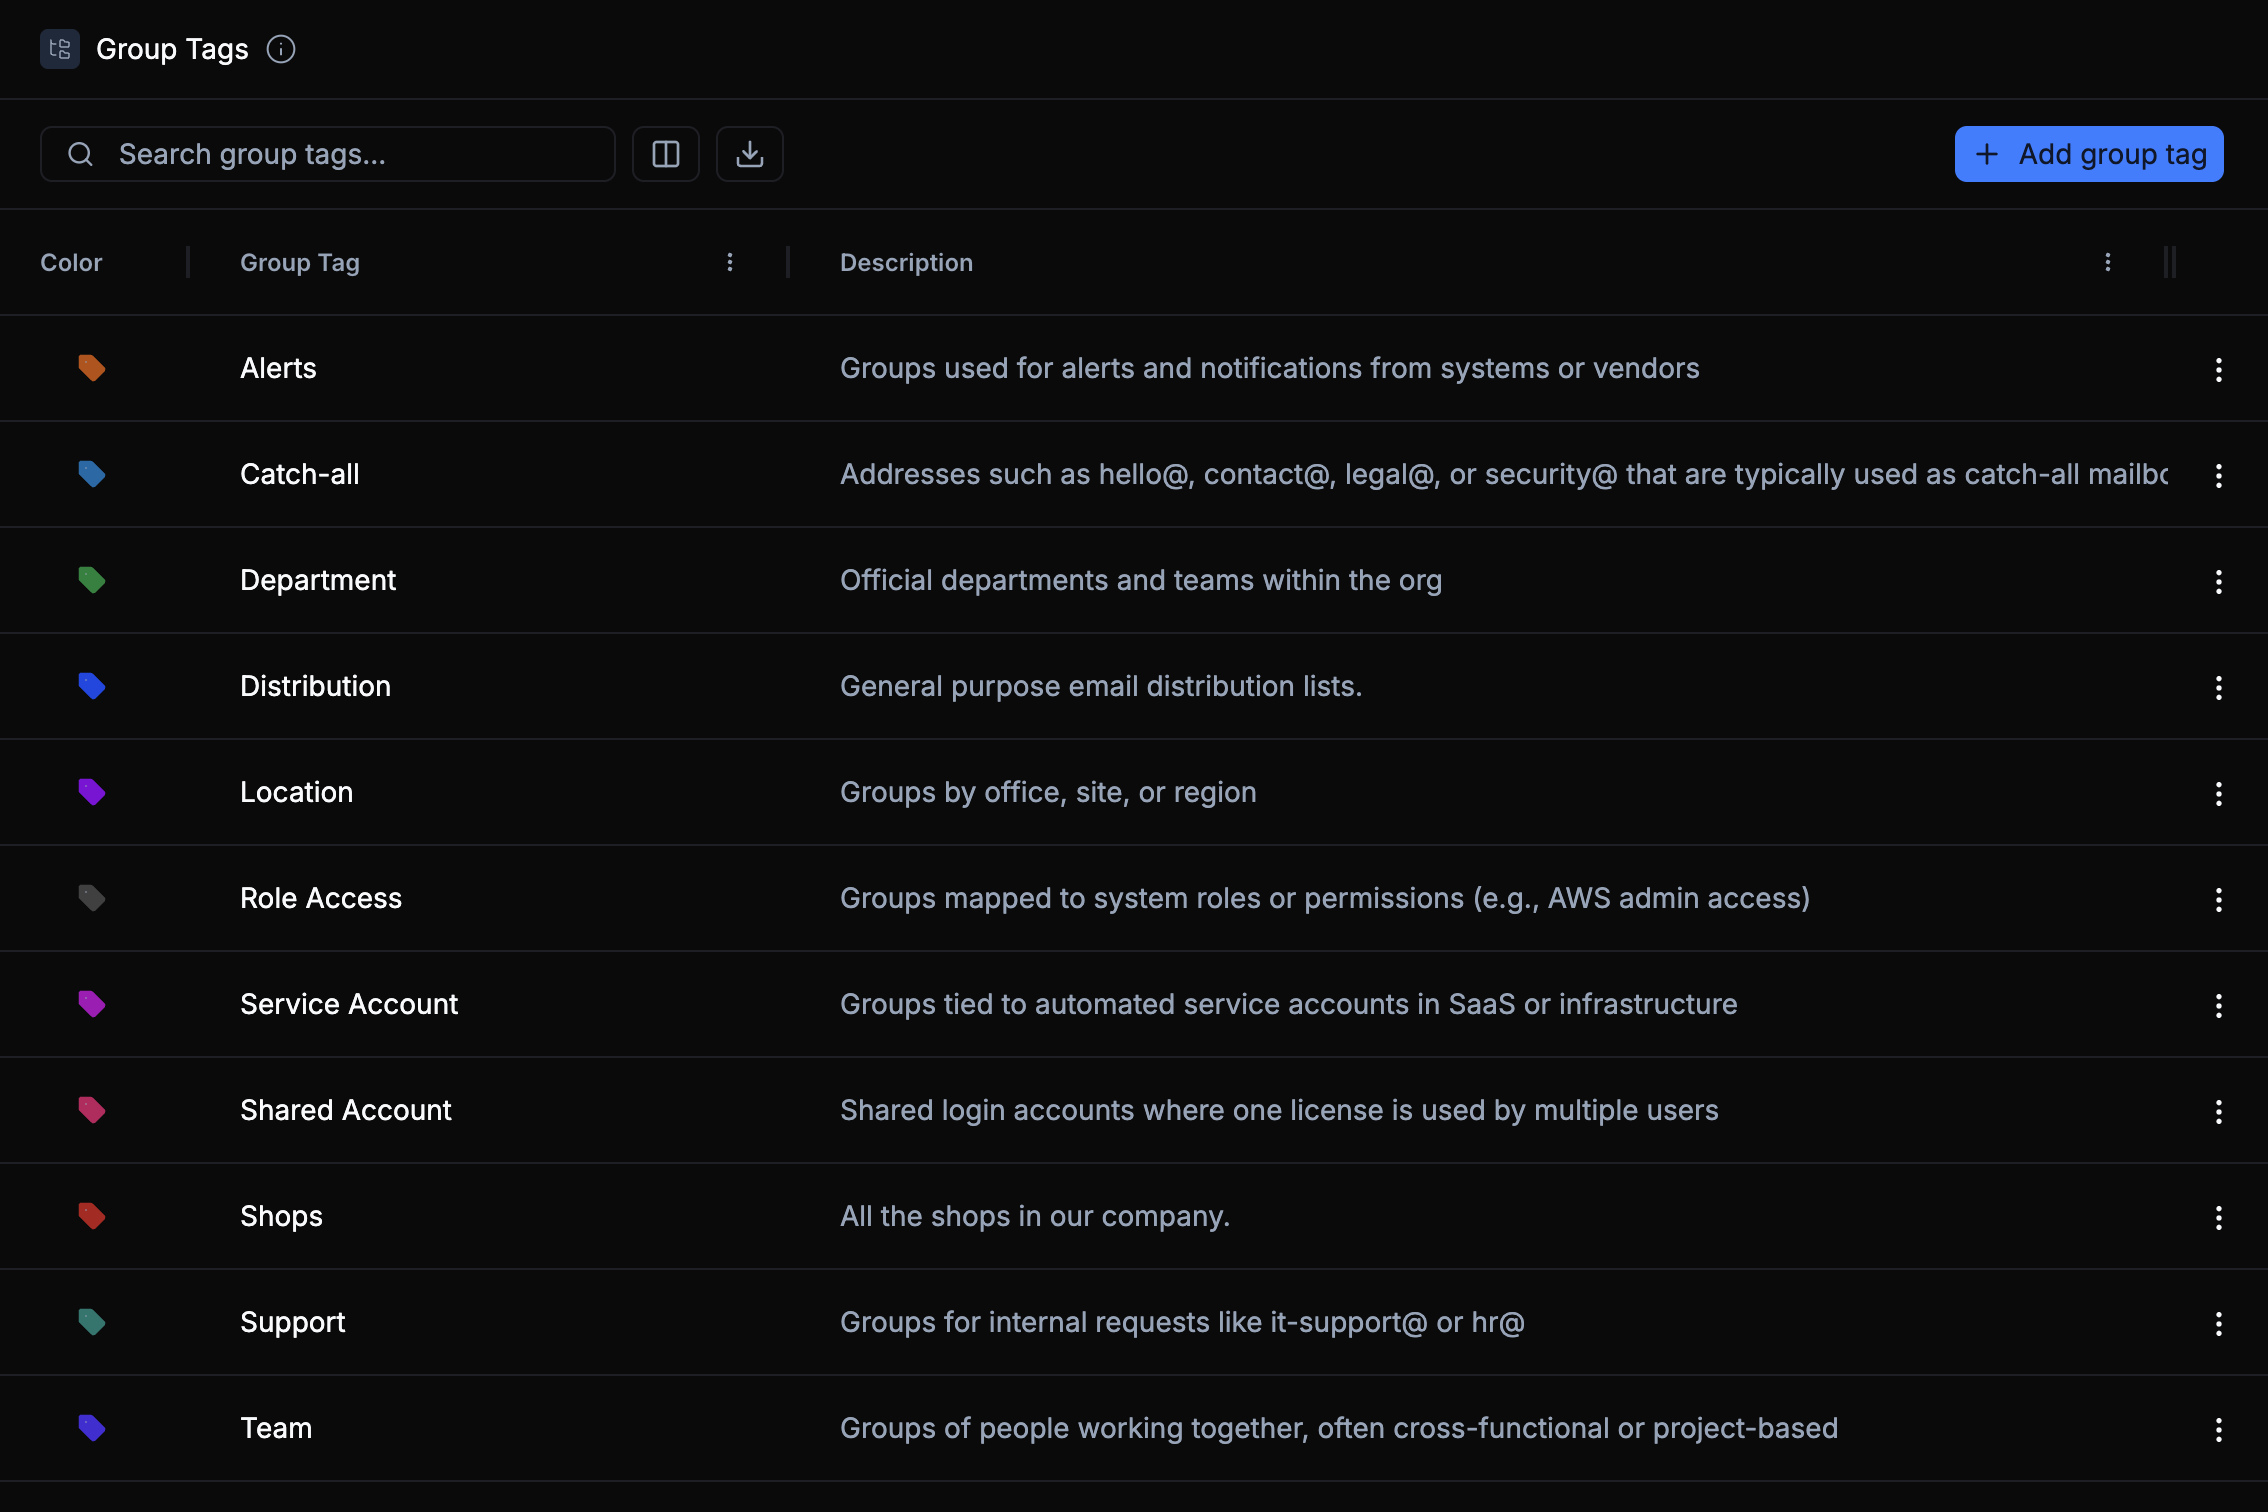The image size is (2268, 1512).
Task: Click the Department tag name
Action: point(318,580)
